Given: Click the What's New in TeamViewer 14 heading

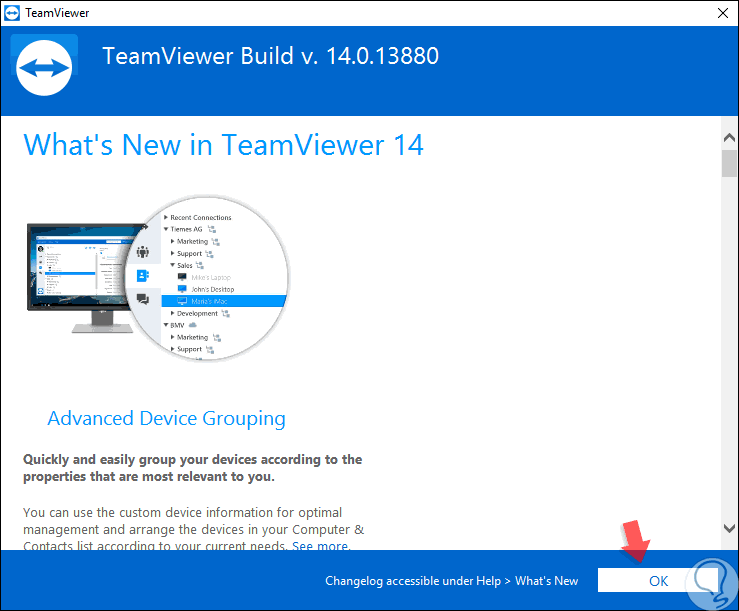Looking at the screenshot, I should [x=223, y=145].
